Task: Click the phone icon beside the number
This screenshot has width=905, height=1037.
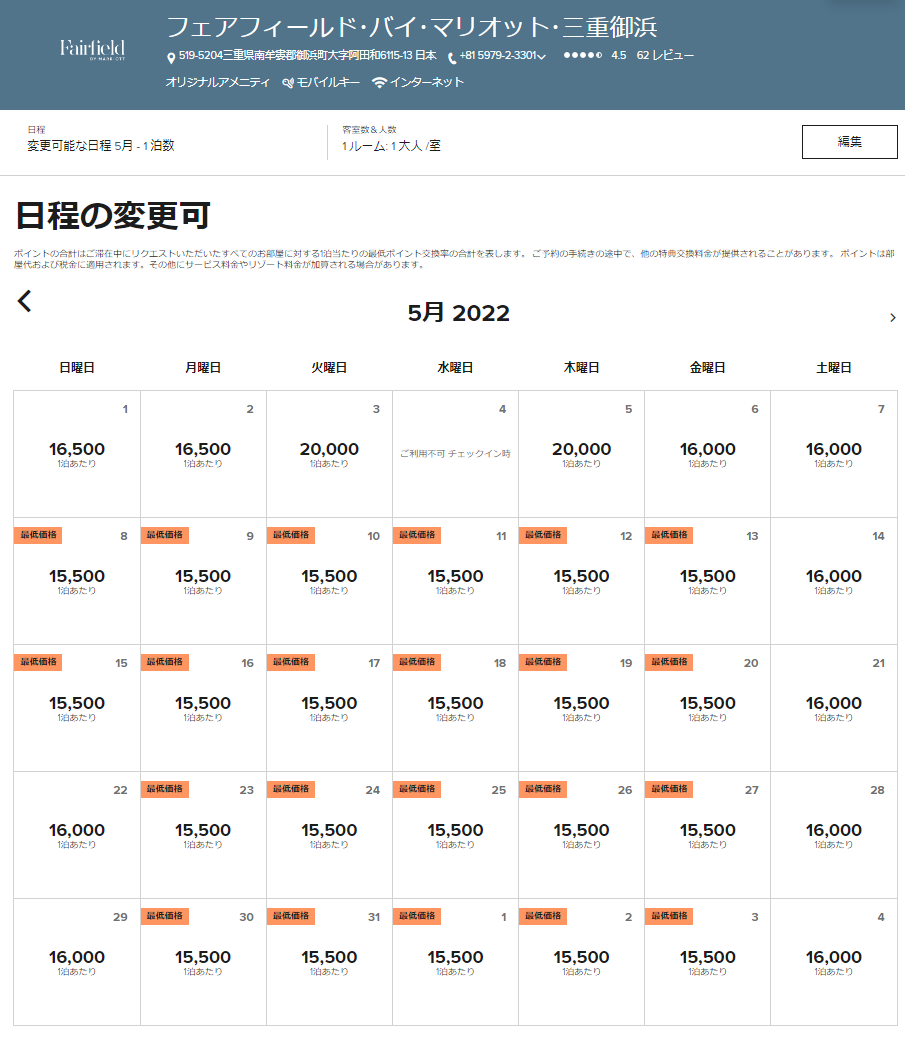Action: [x=452, y=57]
